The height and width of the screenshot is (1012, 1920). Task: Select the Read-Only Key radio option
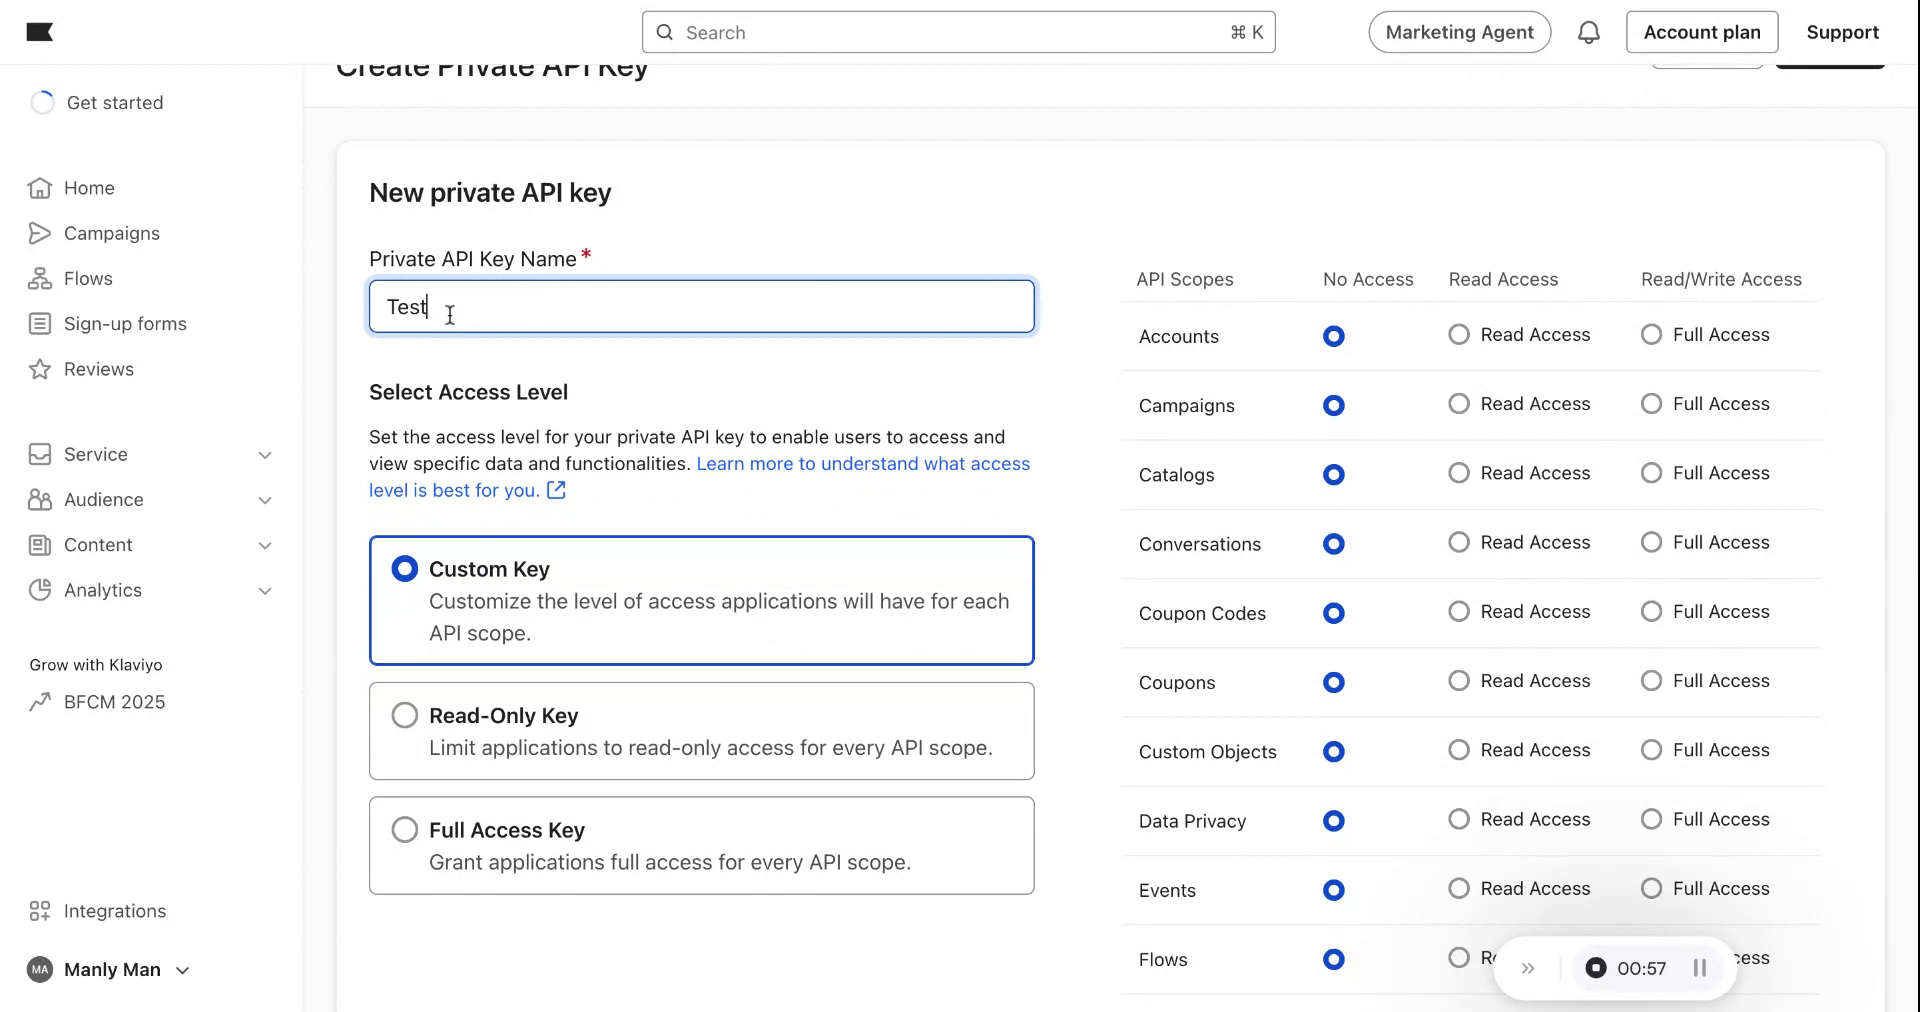[x=405, y=716]
